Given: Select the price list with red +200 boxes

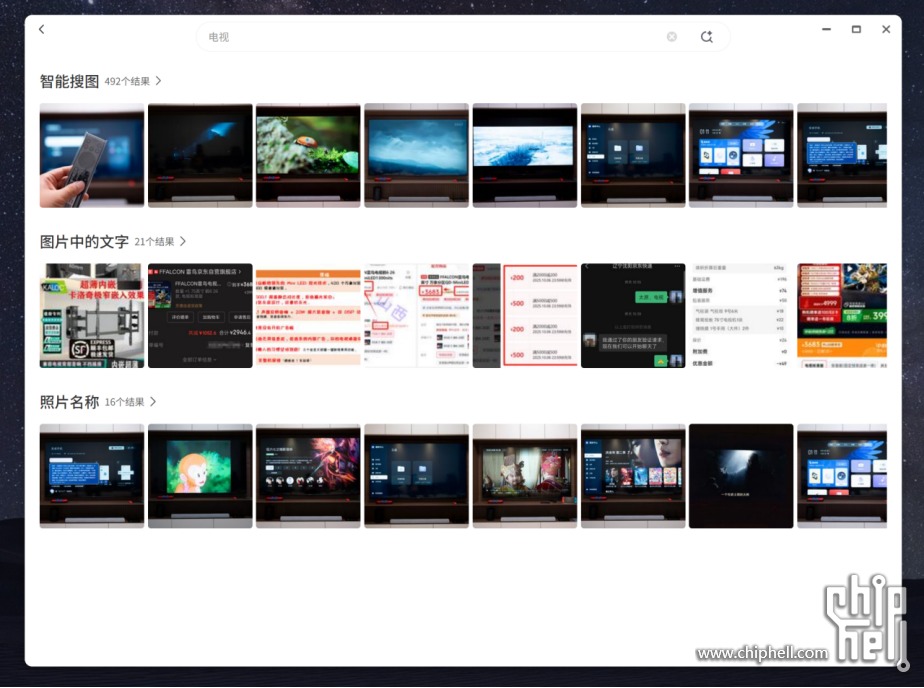Looking at the screenshot, I should click(525, 316).
